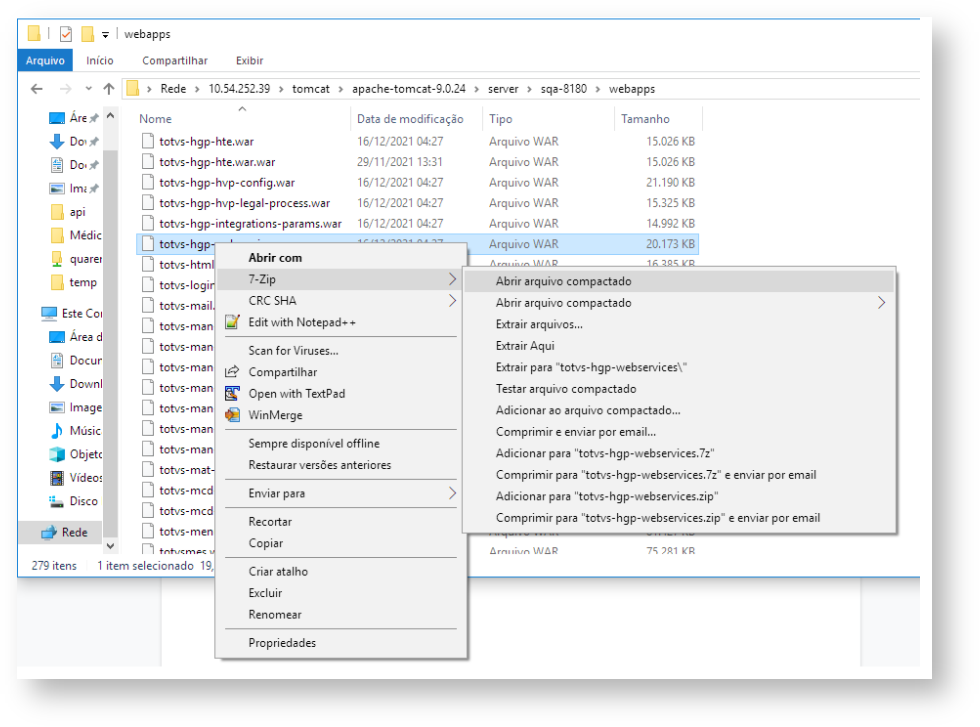The image size is (980, 727).
Task: Expand the CRC SHA submenu
Action: (341, 301)
